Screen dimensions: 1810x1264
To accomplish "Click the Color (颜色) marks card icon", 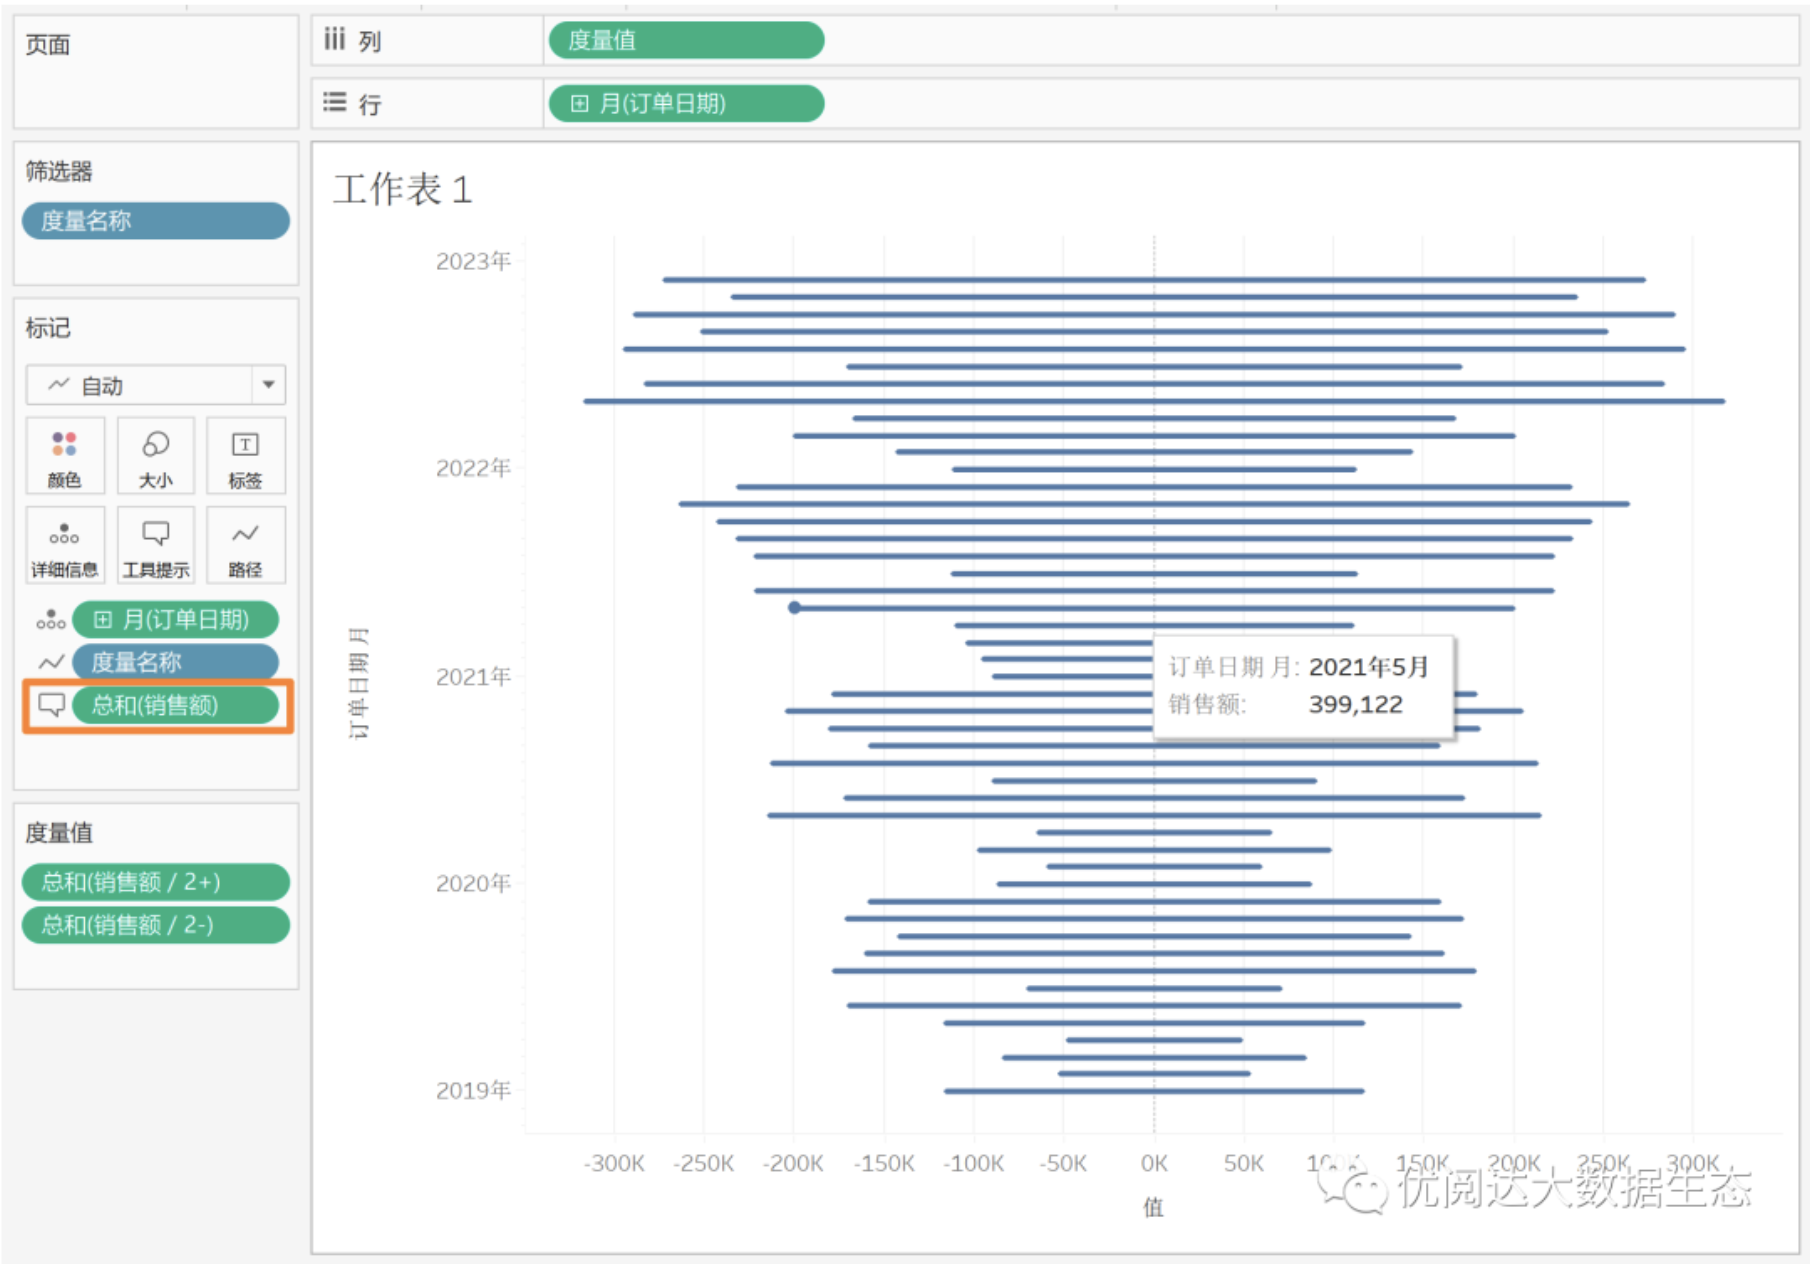I will (x=64, y=456).
